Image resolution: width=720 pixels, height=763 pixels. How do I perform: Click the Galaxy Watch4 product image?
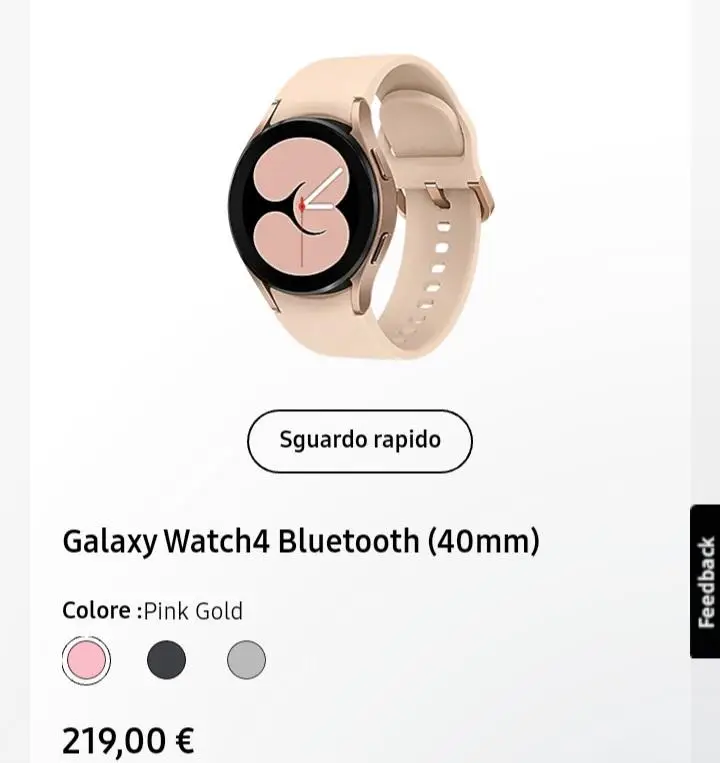click(360, 207)
